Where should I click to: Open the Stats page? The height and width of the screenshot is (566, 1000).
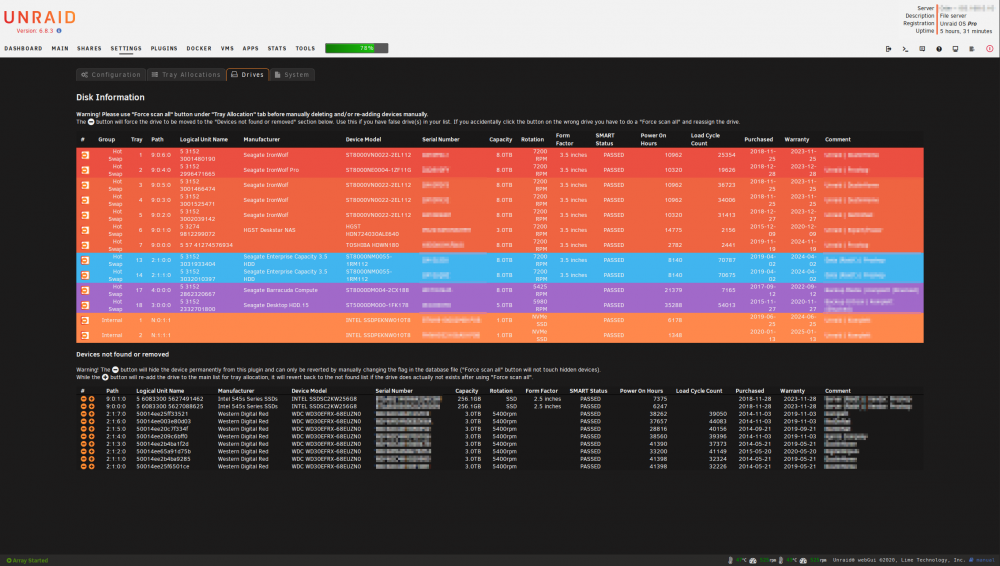(277, 48)
